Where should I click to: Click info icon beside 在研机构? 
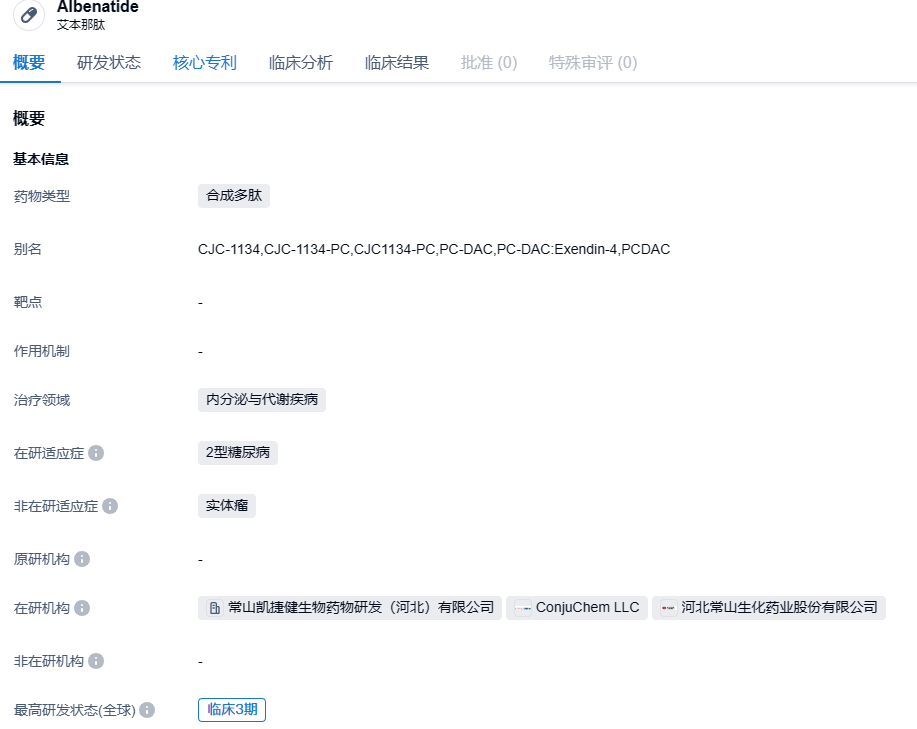pyautogui.click(x=82, y=608)
